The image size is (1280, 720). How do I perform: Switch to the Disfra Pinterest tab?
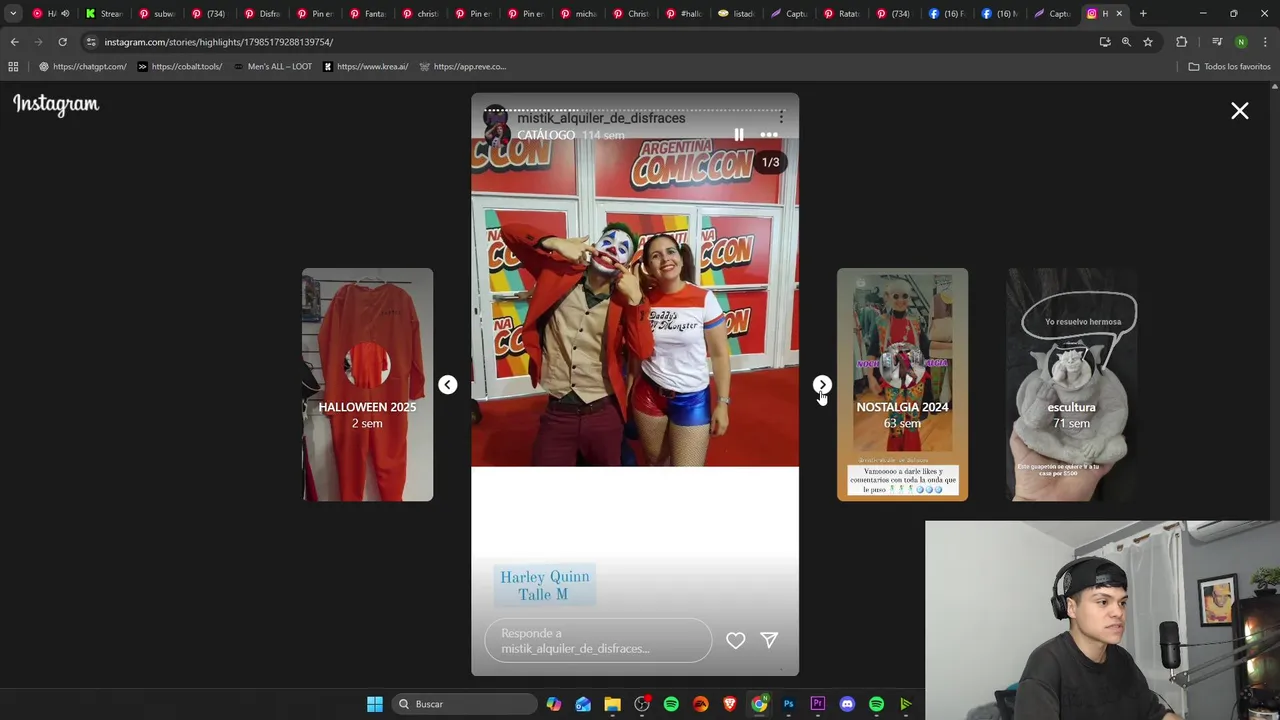point(262,14)
